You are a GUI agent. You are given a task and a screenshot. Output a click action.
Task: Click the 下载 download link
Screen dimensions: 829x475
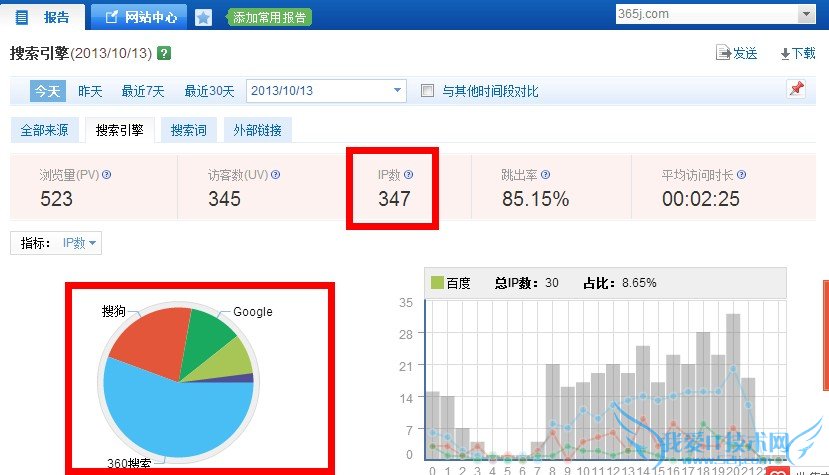(x=797, y=54)
